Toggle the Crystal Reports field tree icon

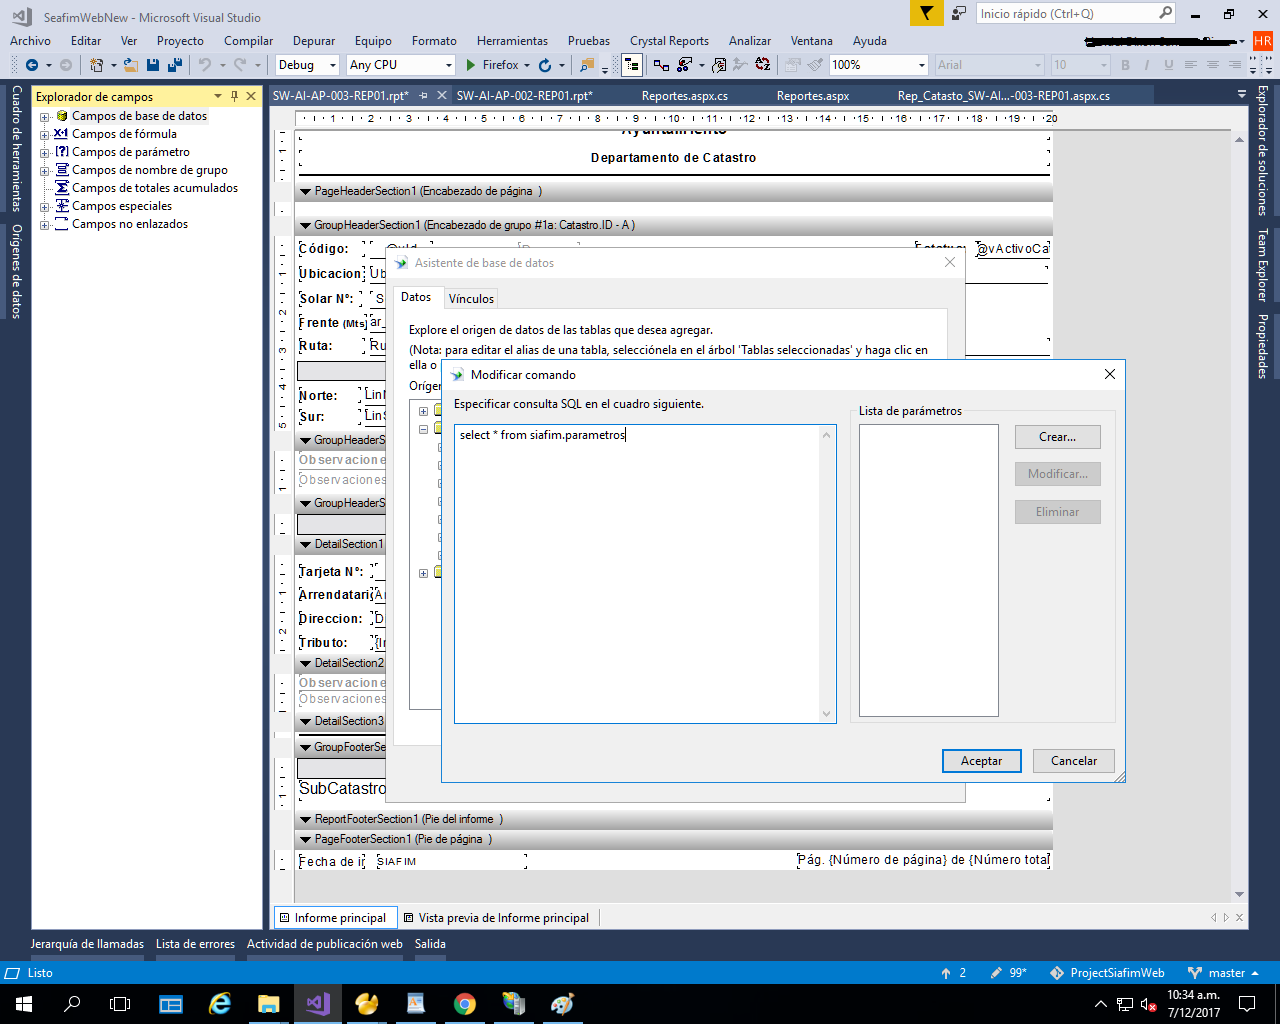(631, 65)
